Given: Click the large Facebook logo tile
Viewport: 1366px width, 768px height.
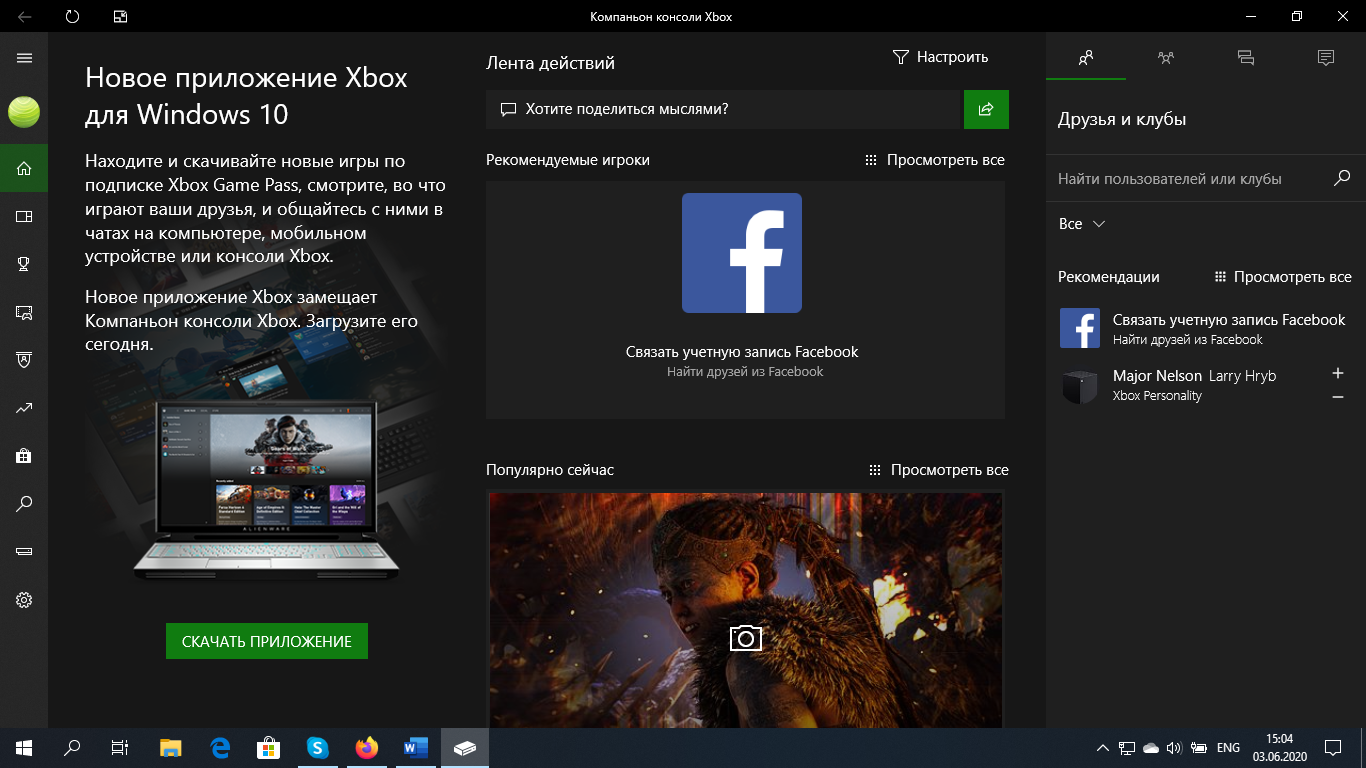Looking at the screenshot, I should click(742, 253).
